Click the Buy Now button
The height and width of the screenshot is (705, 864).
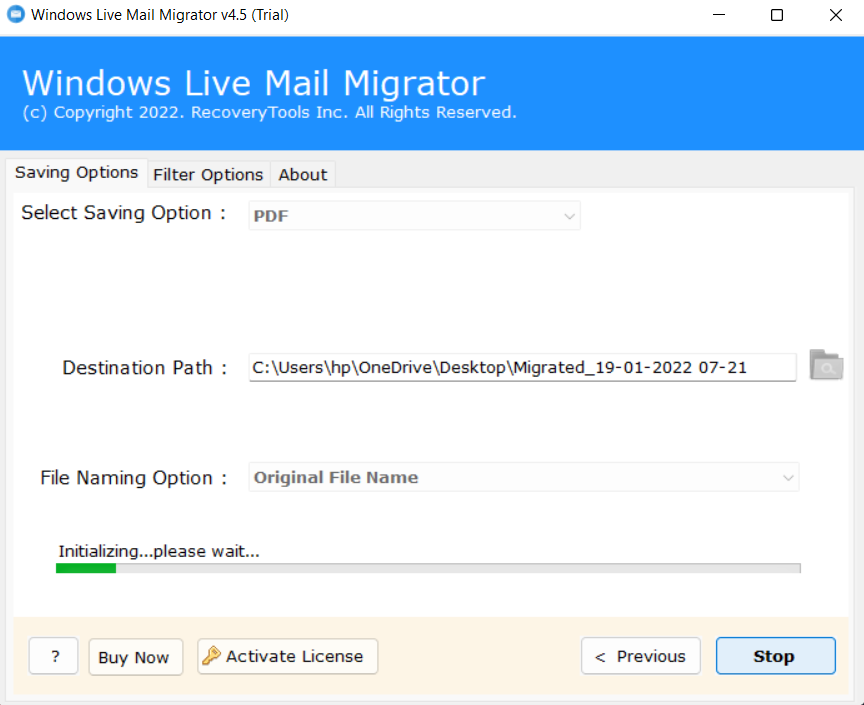pyautogui.click(x=136, y=656)
